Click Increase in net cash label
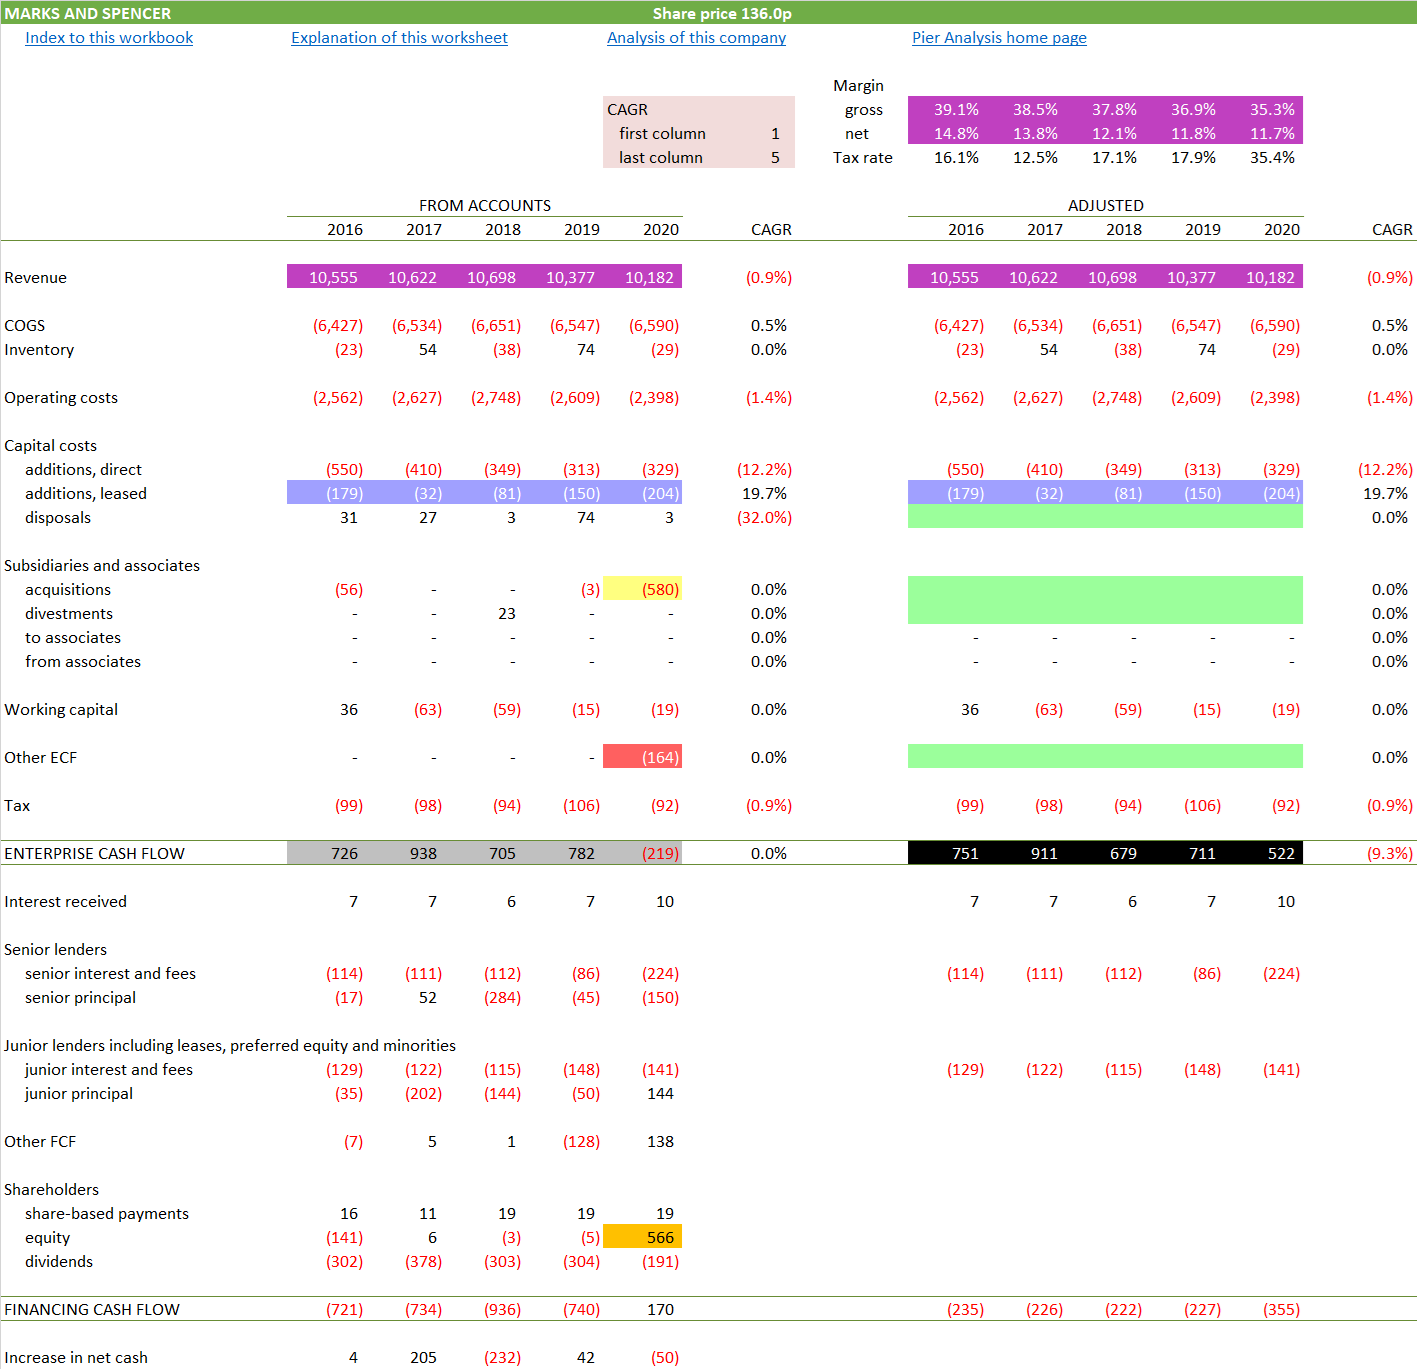Image resolution: width=1417 pixels, height=1369 pixels. (76, 1358)
